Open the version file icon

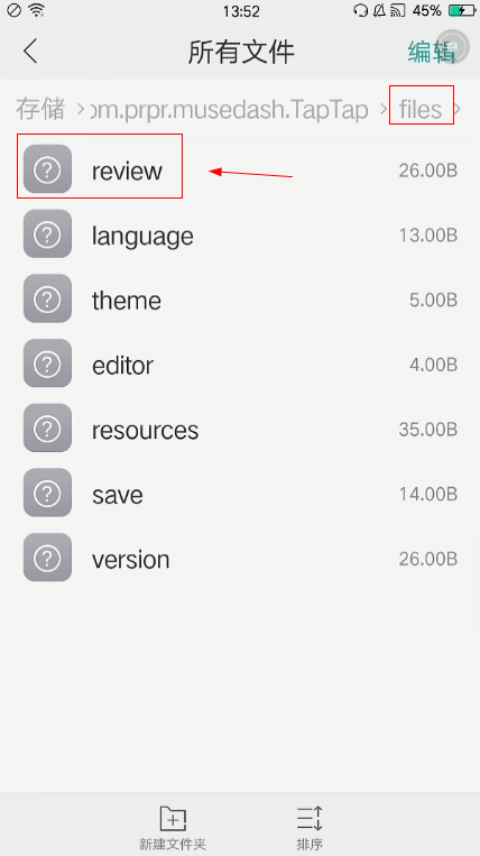click(x=48, y=558)
